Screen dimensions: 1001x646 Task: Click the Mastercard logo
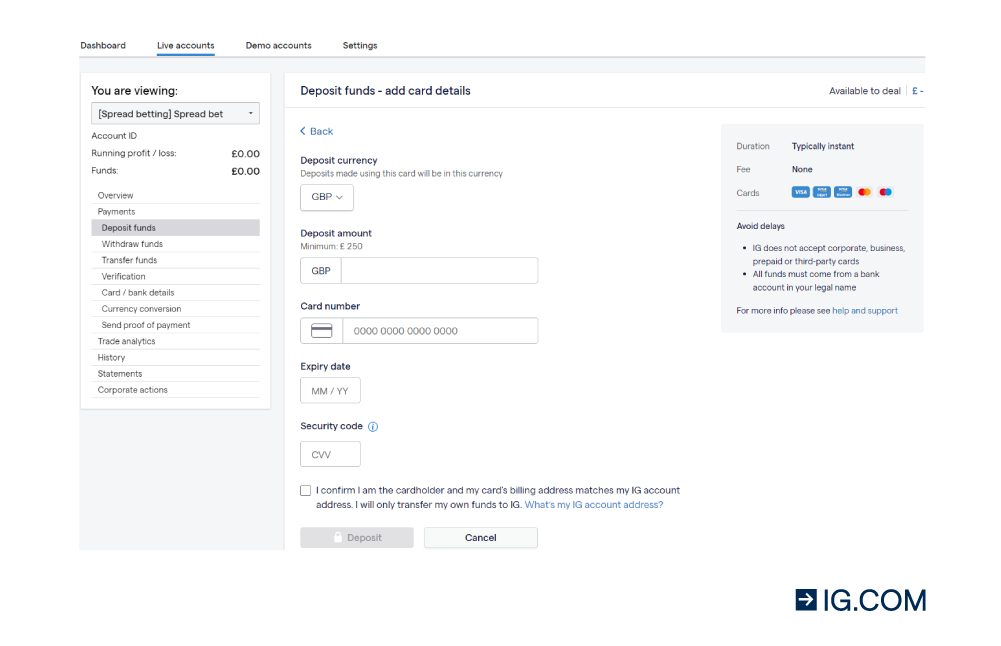864,192
